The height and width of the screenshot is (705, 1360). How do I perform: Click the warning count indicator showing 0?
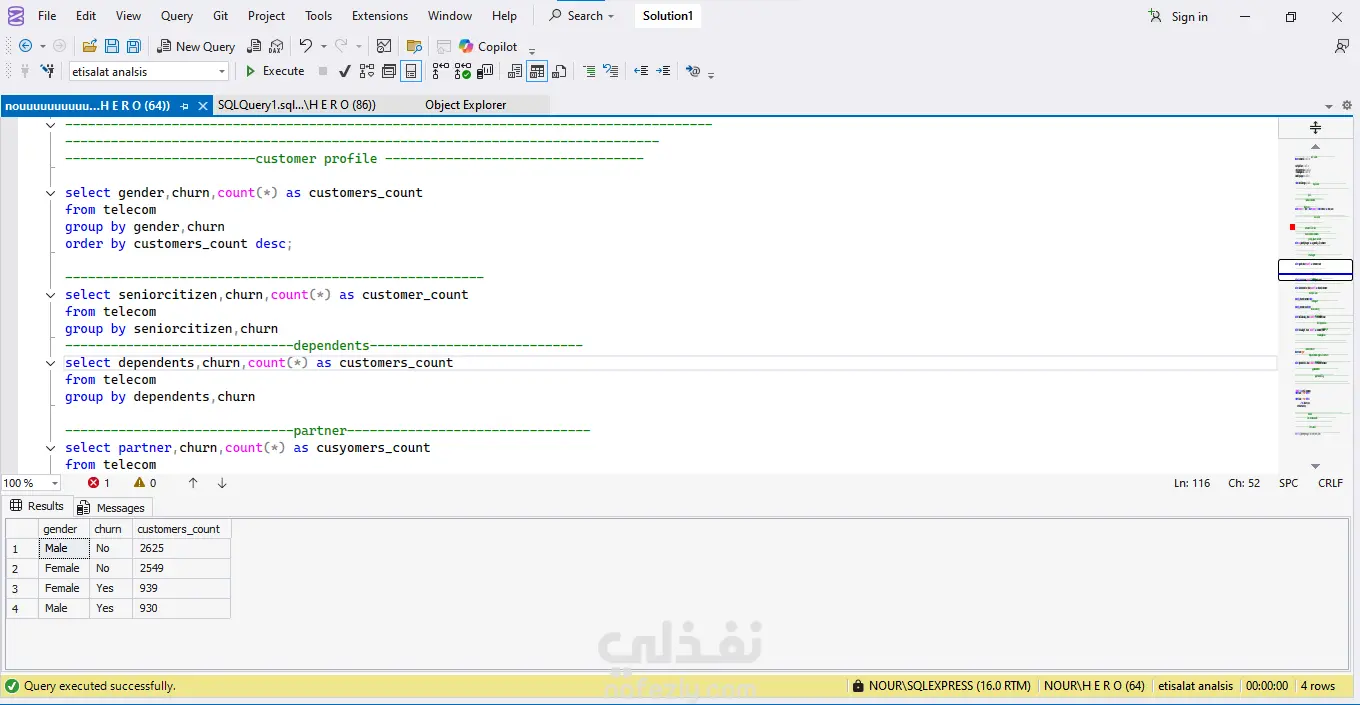click(x=145, y=483)
